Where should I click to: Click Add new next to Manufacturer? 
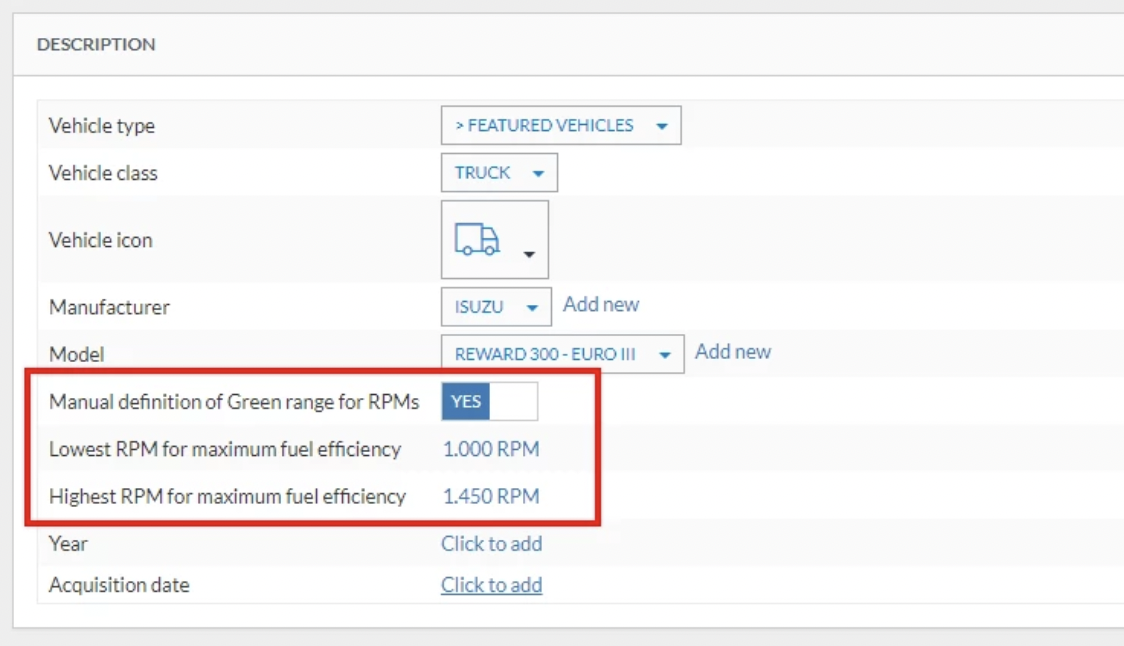(601, 305)
